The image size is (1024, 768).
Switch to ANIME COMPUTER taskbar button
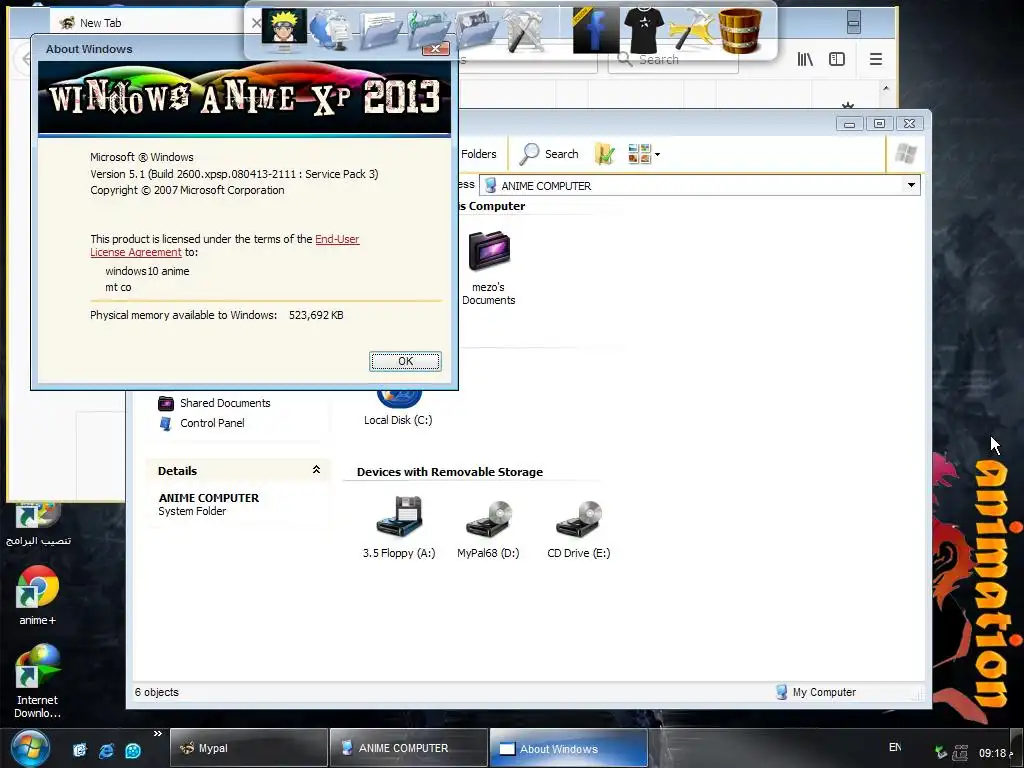click(x=409, y=748)
